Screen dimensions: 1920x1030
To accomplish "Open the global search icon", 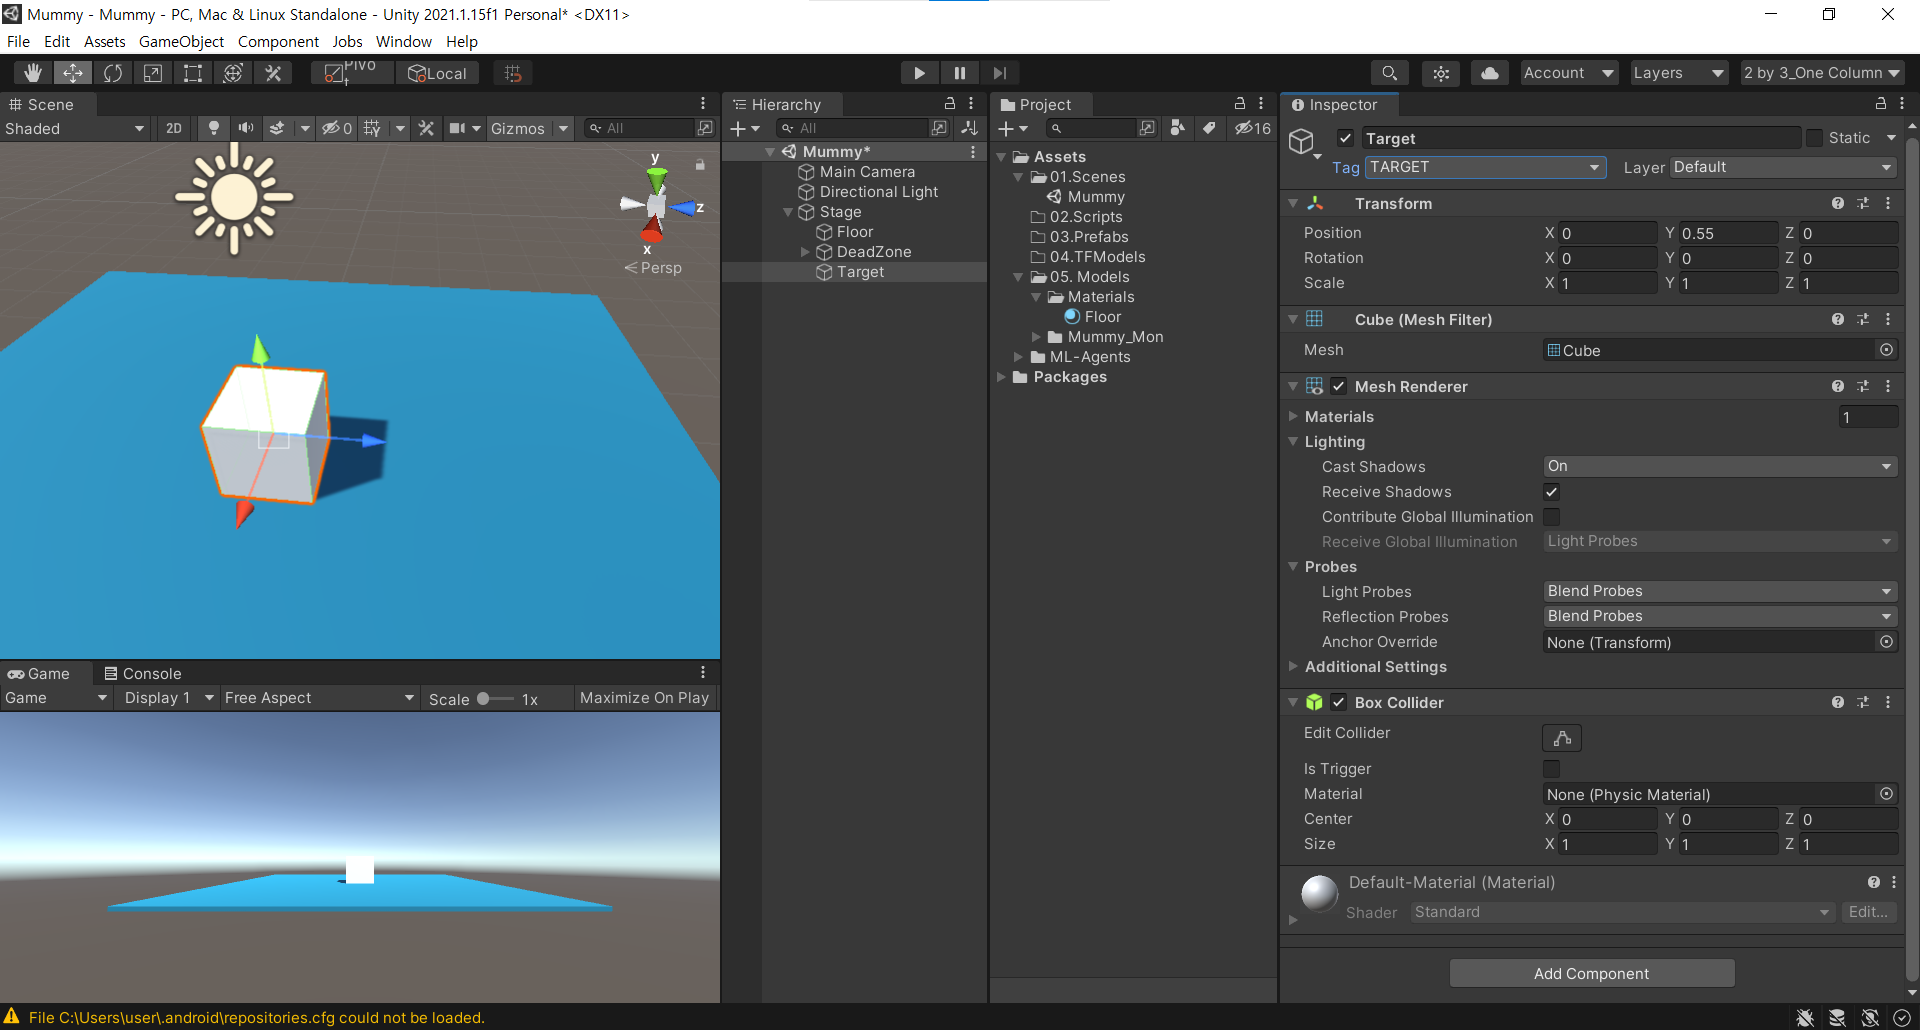I will [x=1390, y=73].
